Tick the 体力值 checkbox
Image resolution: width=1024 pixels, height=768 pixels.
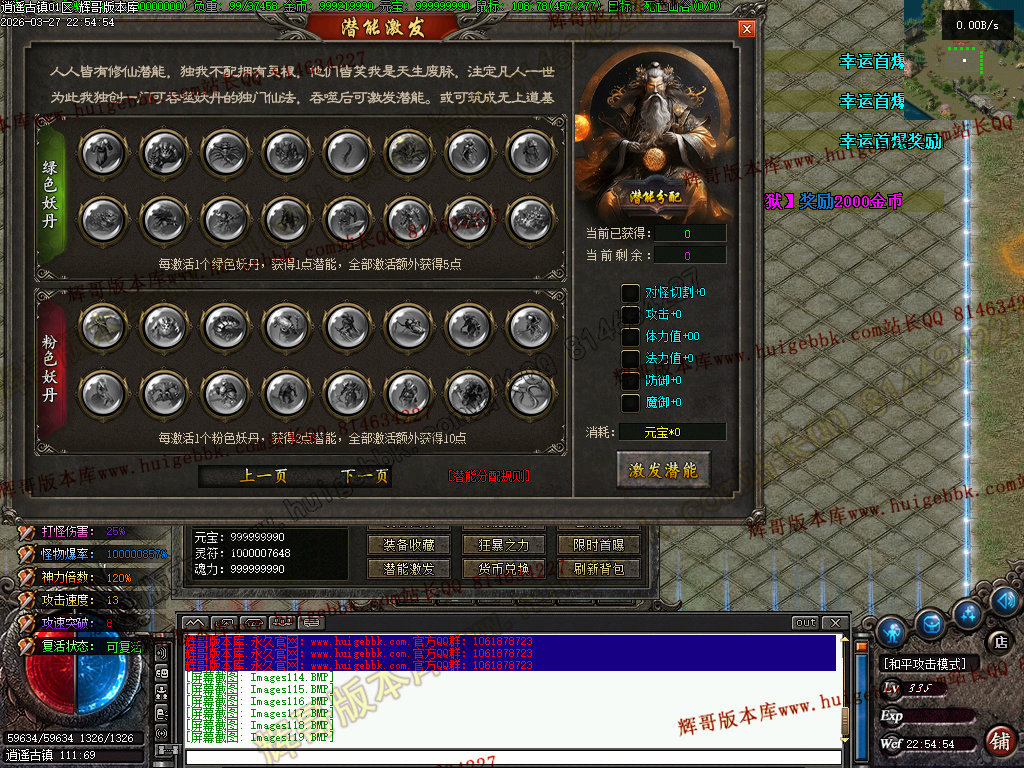click(630, 337)
